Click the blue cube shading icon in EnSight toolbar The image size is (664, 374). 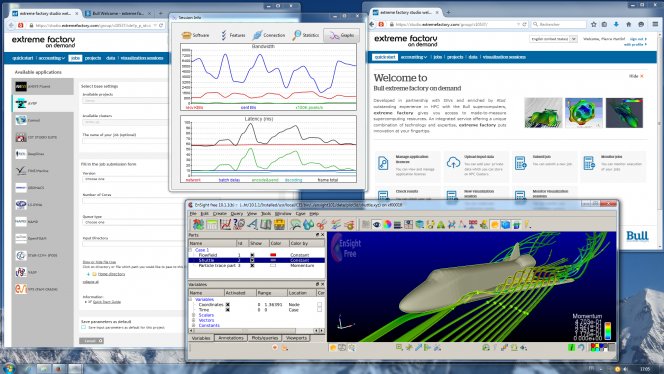pyautogui.click(x=505, y=225)
